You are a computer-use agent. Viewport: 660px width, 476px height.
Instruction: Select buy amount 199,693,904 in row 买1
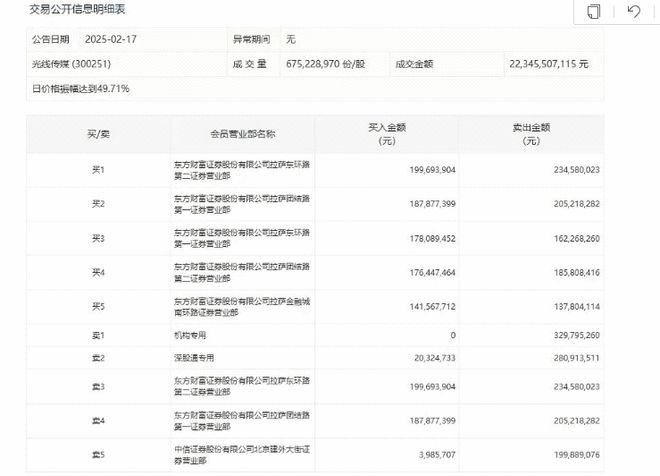[433, 170]
